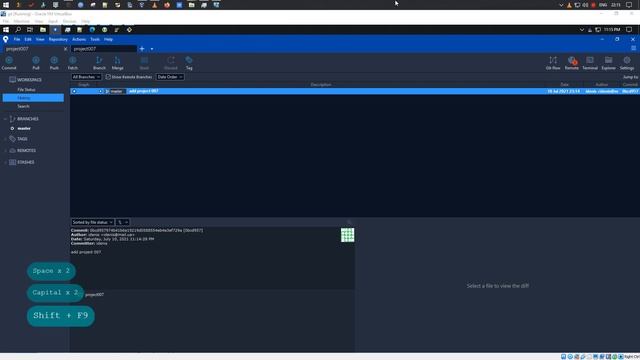This screenshot has height=360, width=640.
Task: Open Edge browser in guest taskbar
Action: point(92,29)
